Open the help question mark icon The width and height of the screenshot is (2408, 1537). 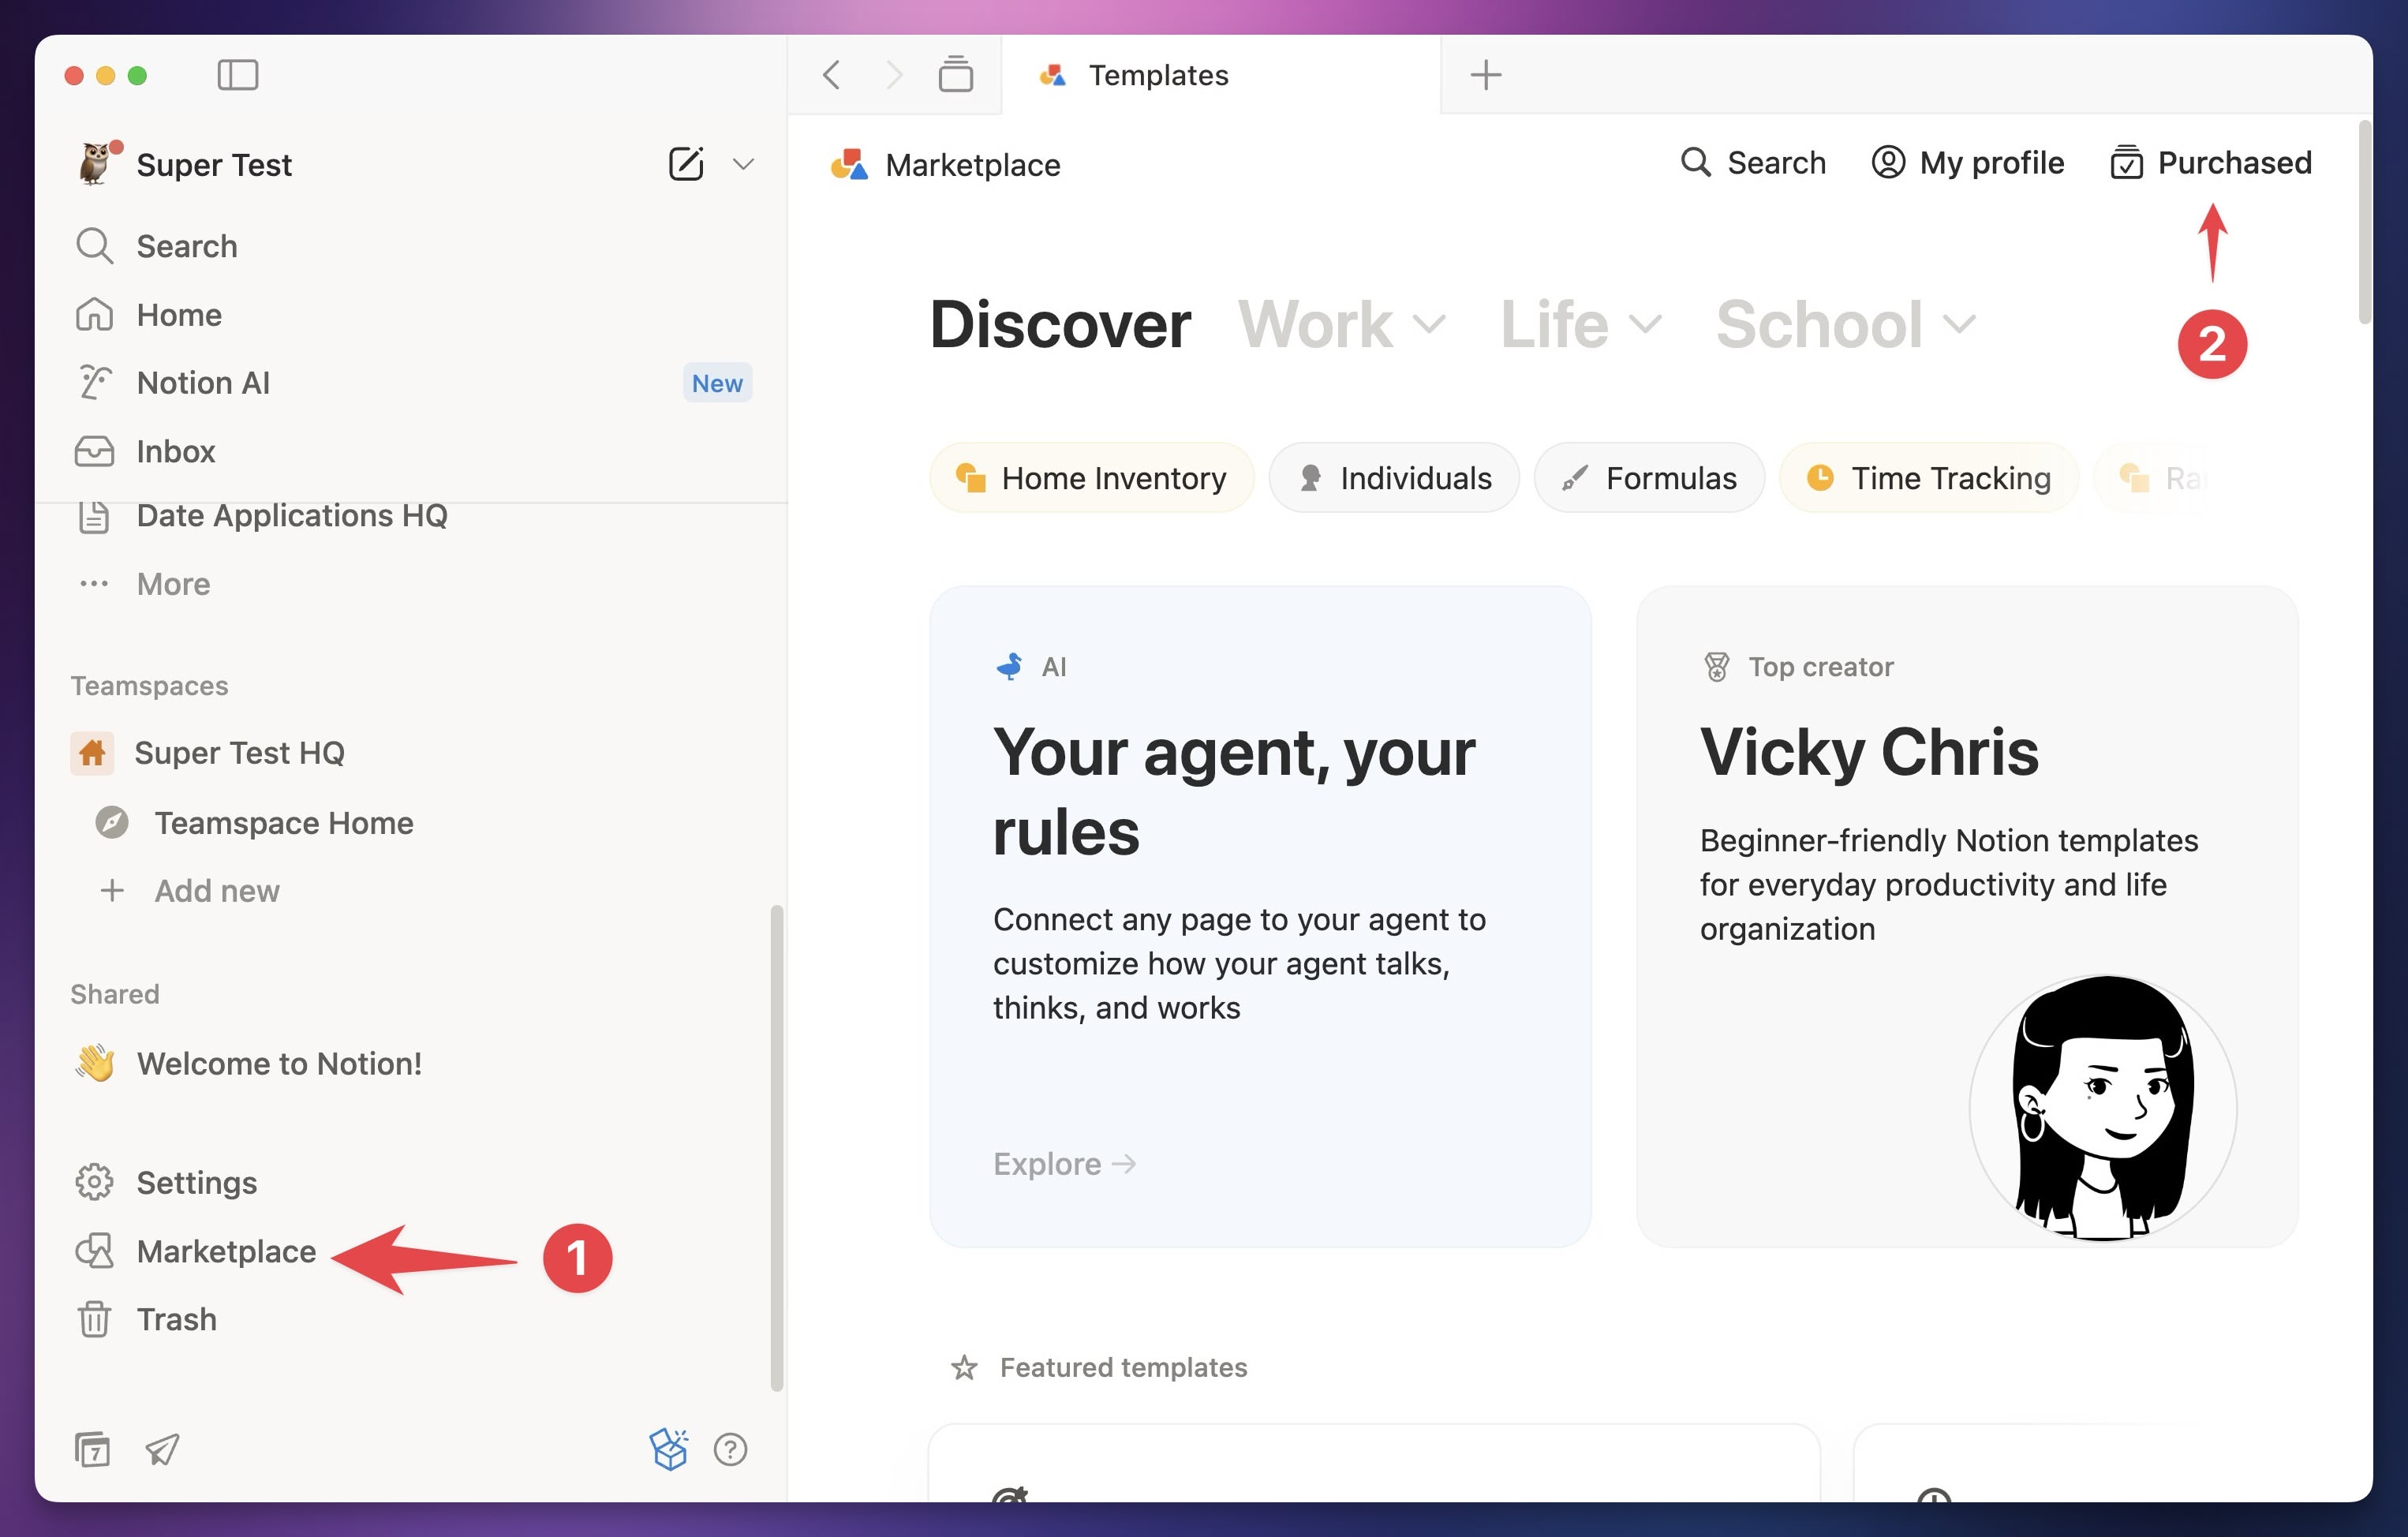[x=730, y=1449]
